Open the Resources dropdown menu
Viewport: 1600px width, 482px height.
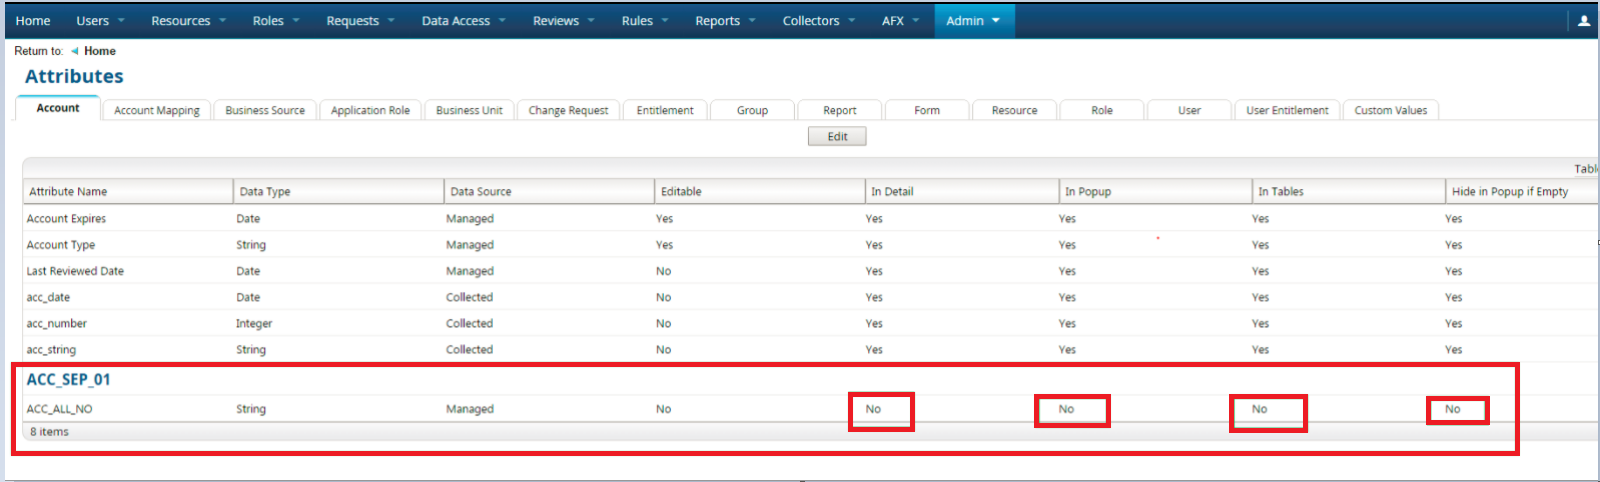[x=188, y=21]
